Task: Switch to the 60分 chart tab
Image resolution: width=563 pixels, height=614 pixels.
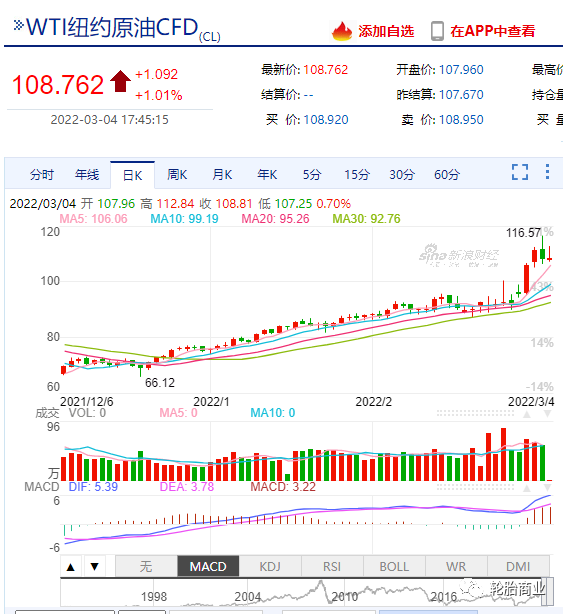Action: (x=447, y=175)
